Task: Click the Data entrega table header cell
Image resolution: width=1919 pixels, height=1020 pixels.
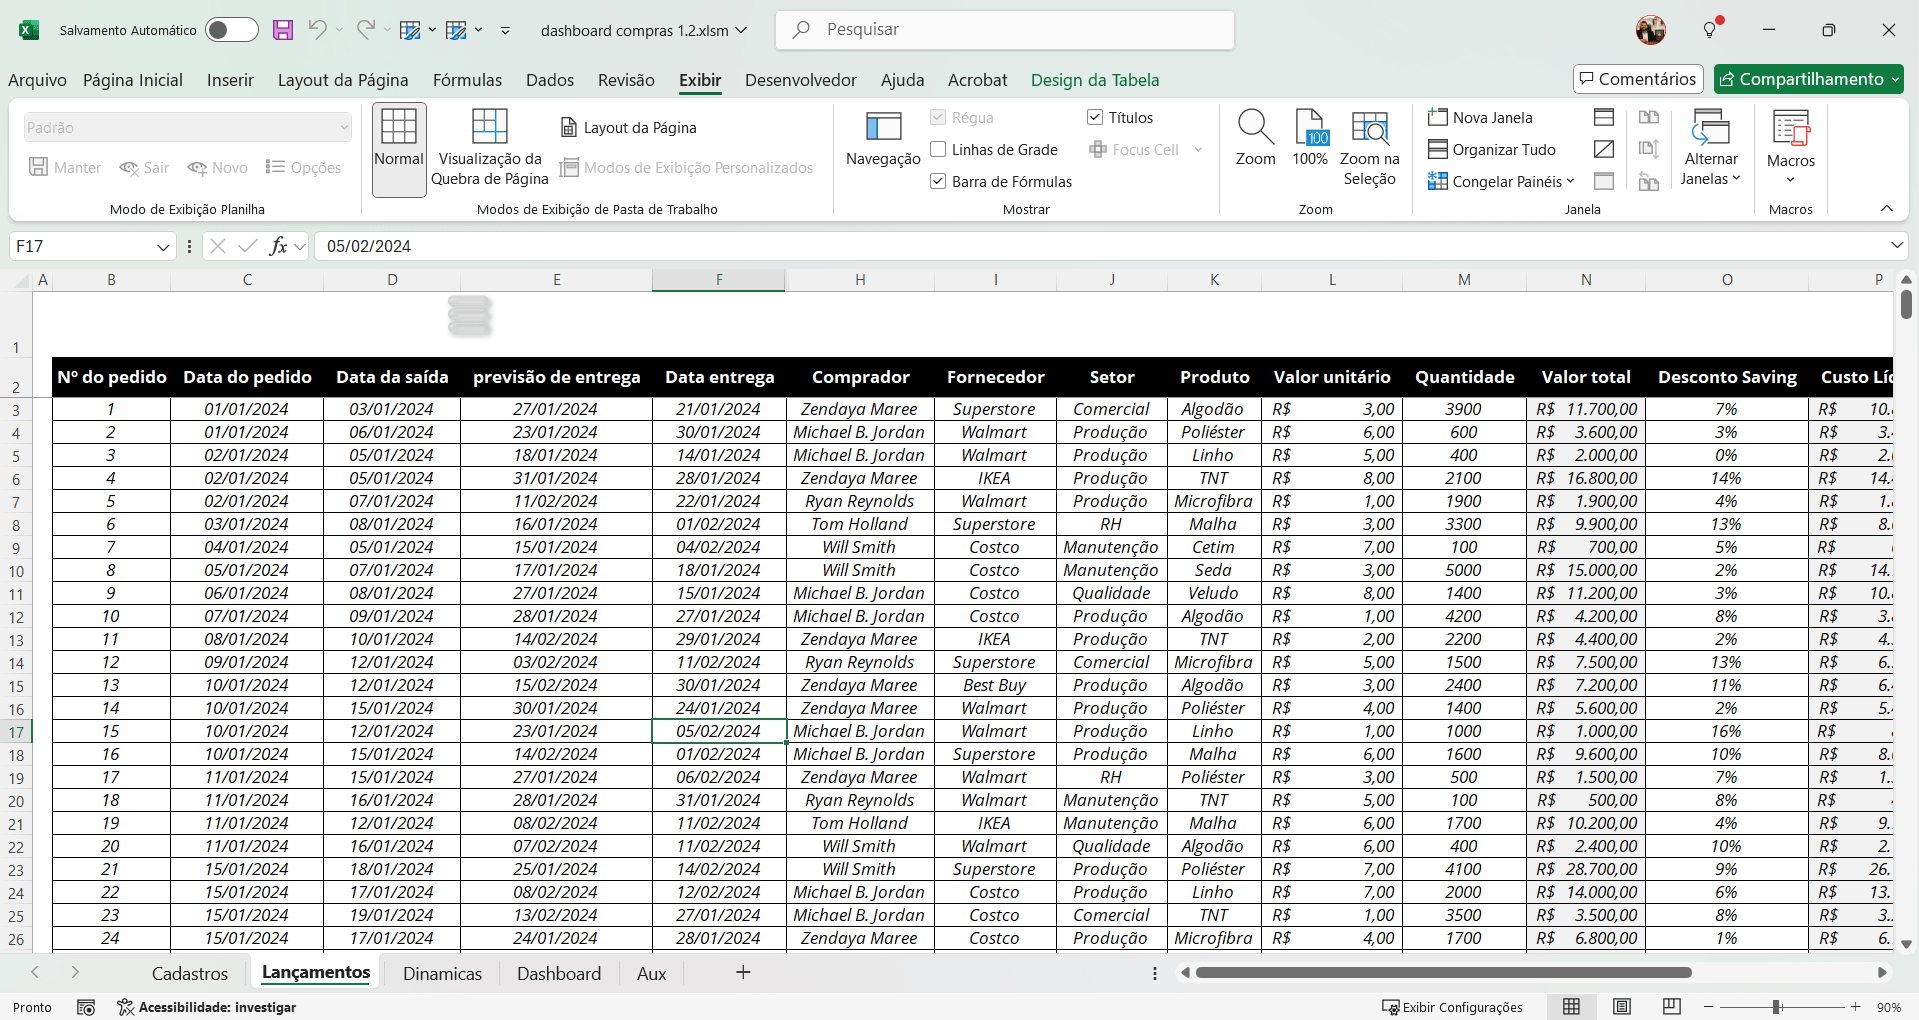Action: point(719,377)
